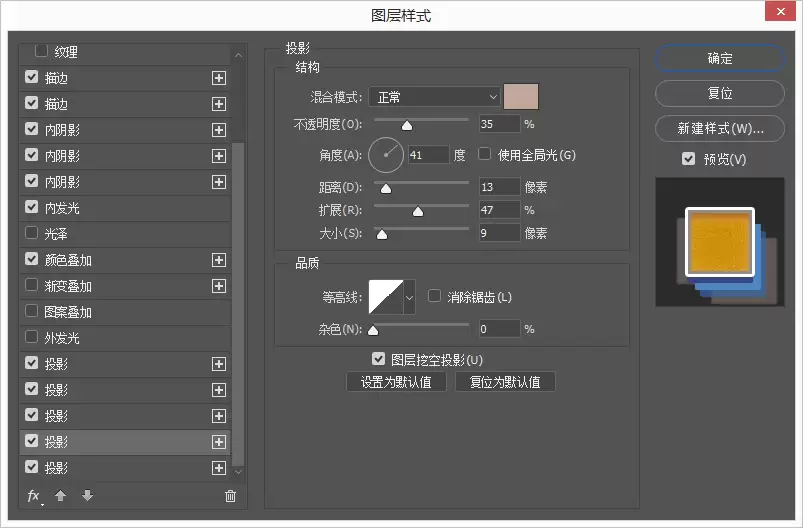
Task: Click plus icon on first 内阴影 row
Action: pos(219,130)
